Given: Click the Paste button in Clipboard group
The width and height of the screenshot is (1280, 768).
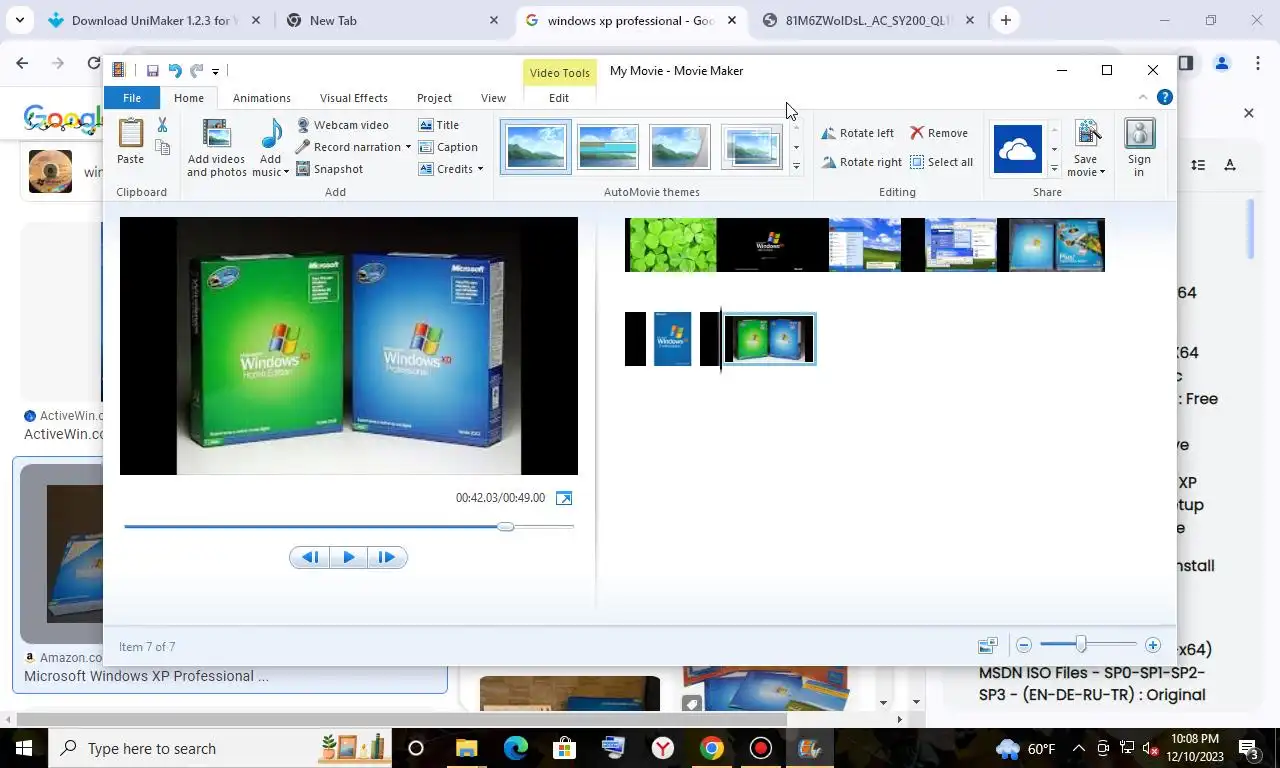Looking at the screenshot, I should [131, 142].
